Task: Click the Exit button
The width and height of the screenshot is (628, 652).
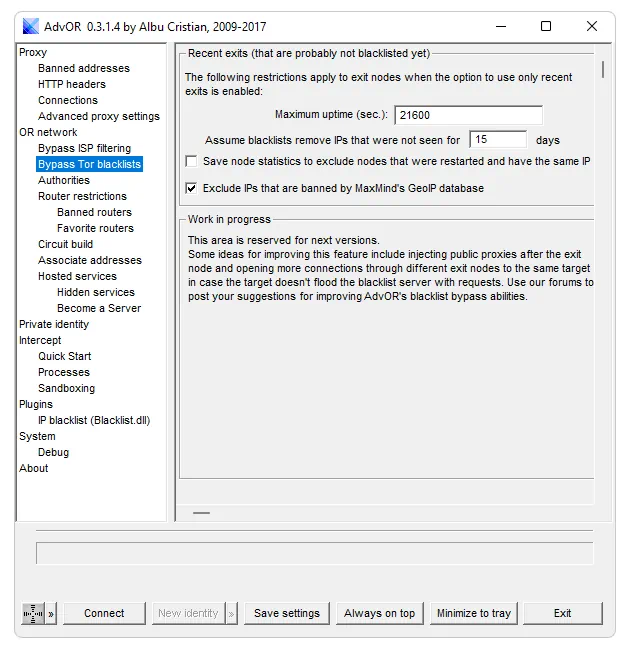Action: (562, 613)
